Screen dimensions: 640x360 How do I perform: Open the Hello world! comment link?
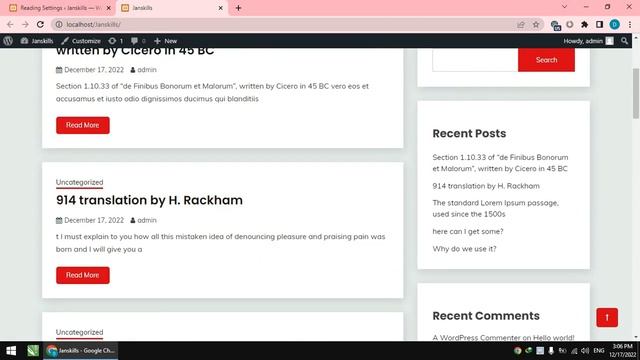pyautogui.click(x=553, y=338)
